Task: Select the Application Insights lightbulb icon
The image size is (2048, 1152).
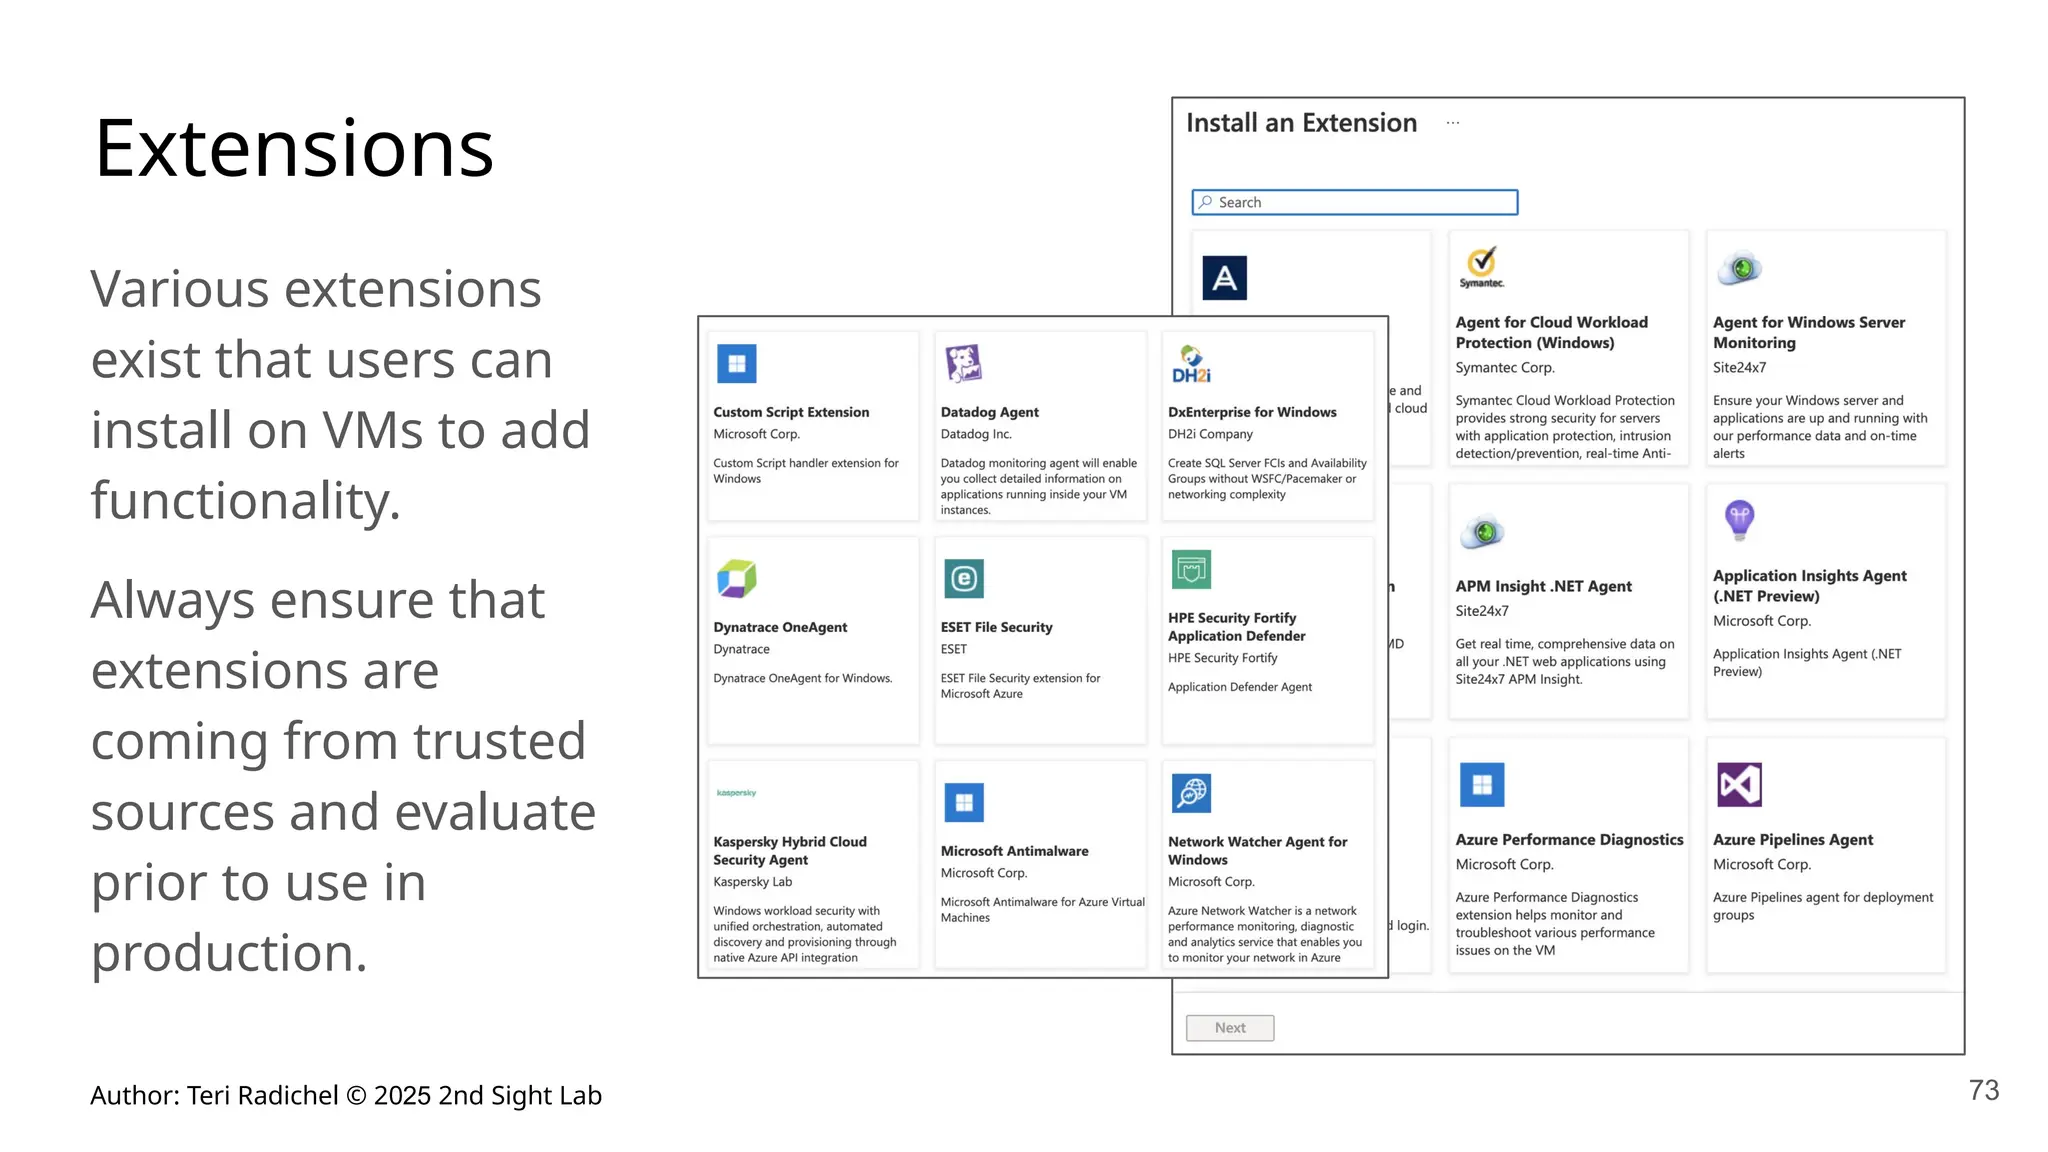Action: click(1739, 521)
